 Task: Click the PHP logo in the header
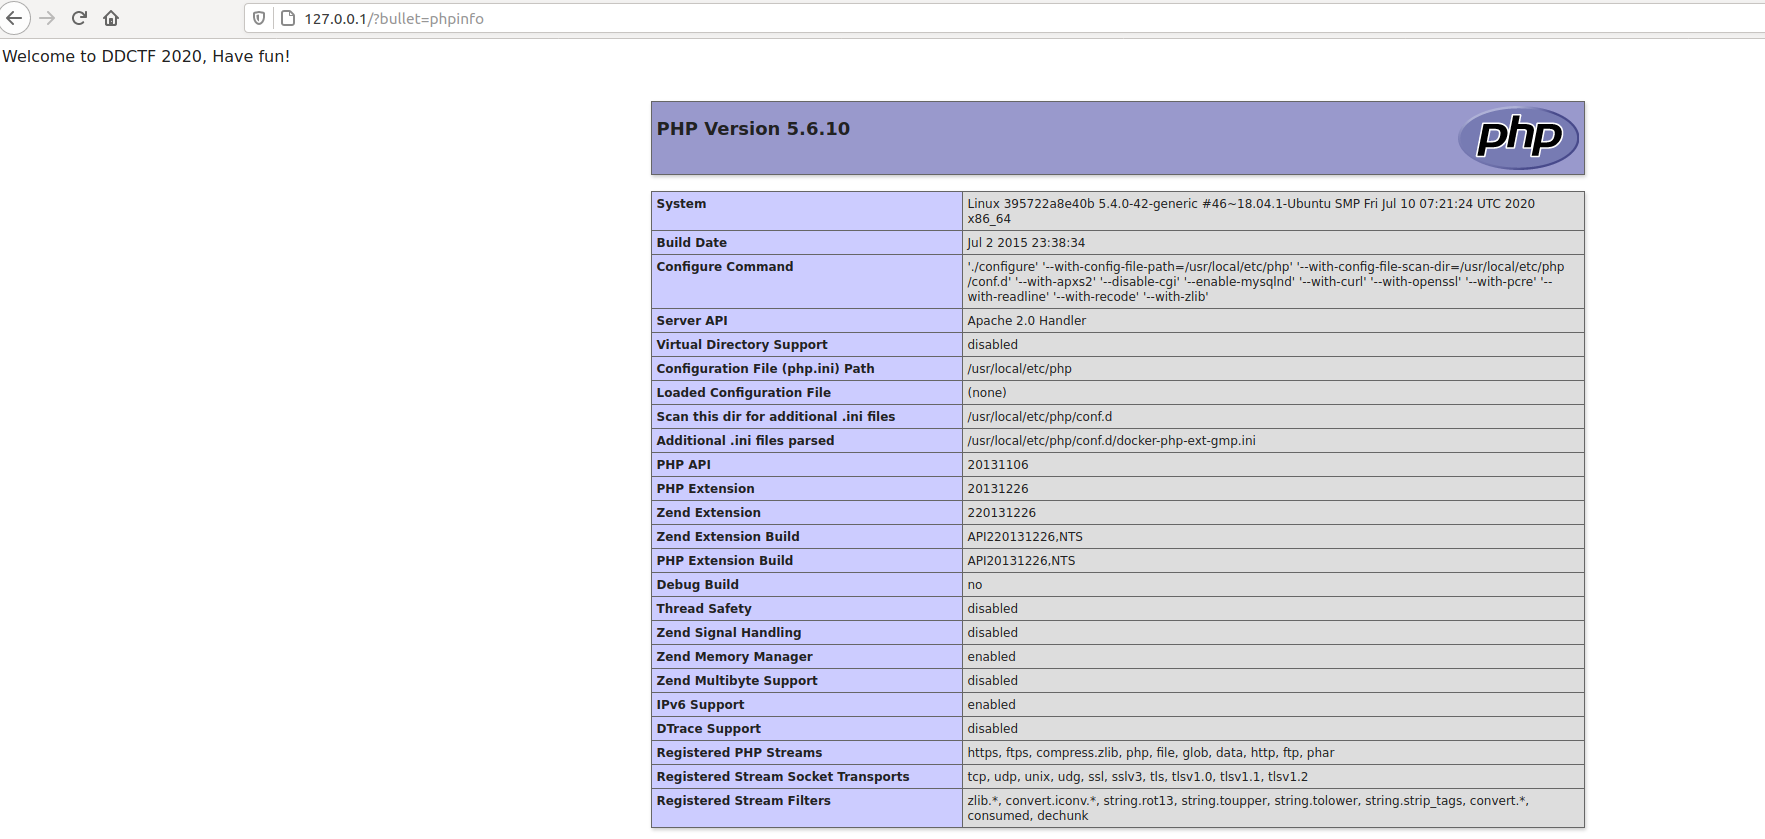[x=1517, y=137]
